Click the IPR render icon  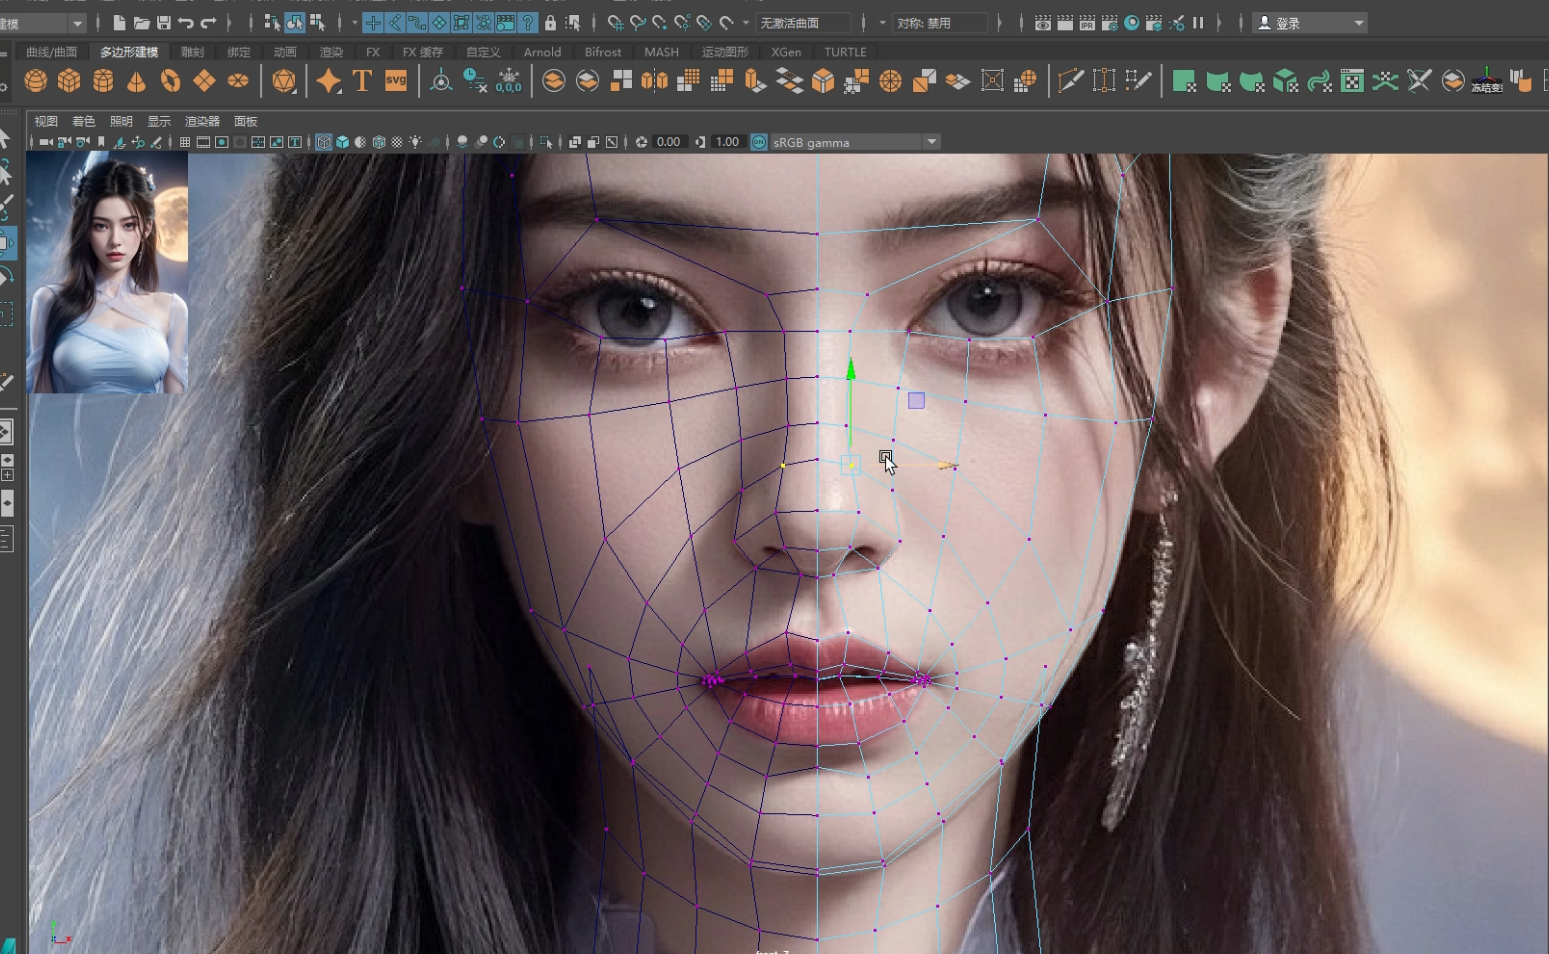(x=1087, y=22)
